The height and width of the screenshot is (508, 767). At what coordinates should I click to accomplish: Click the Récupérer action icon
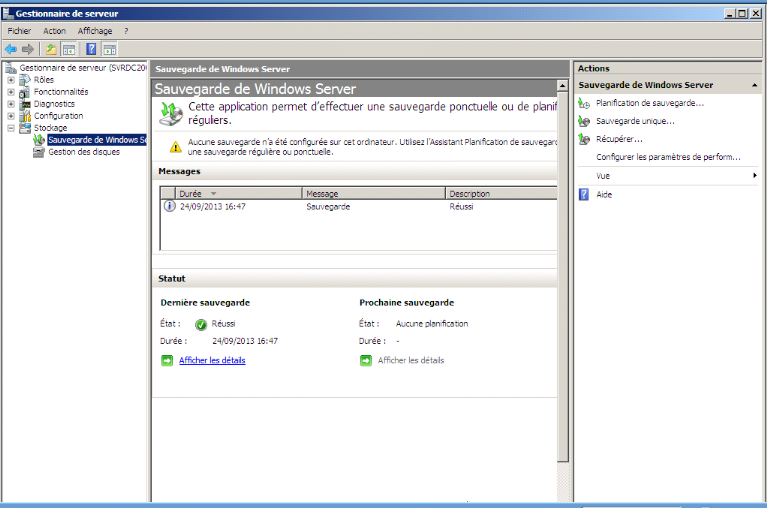pos(584,139)
